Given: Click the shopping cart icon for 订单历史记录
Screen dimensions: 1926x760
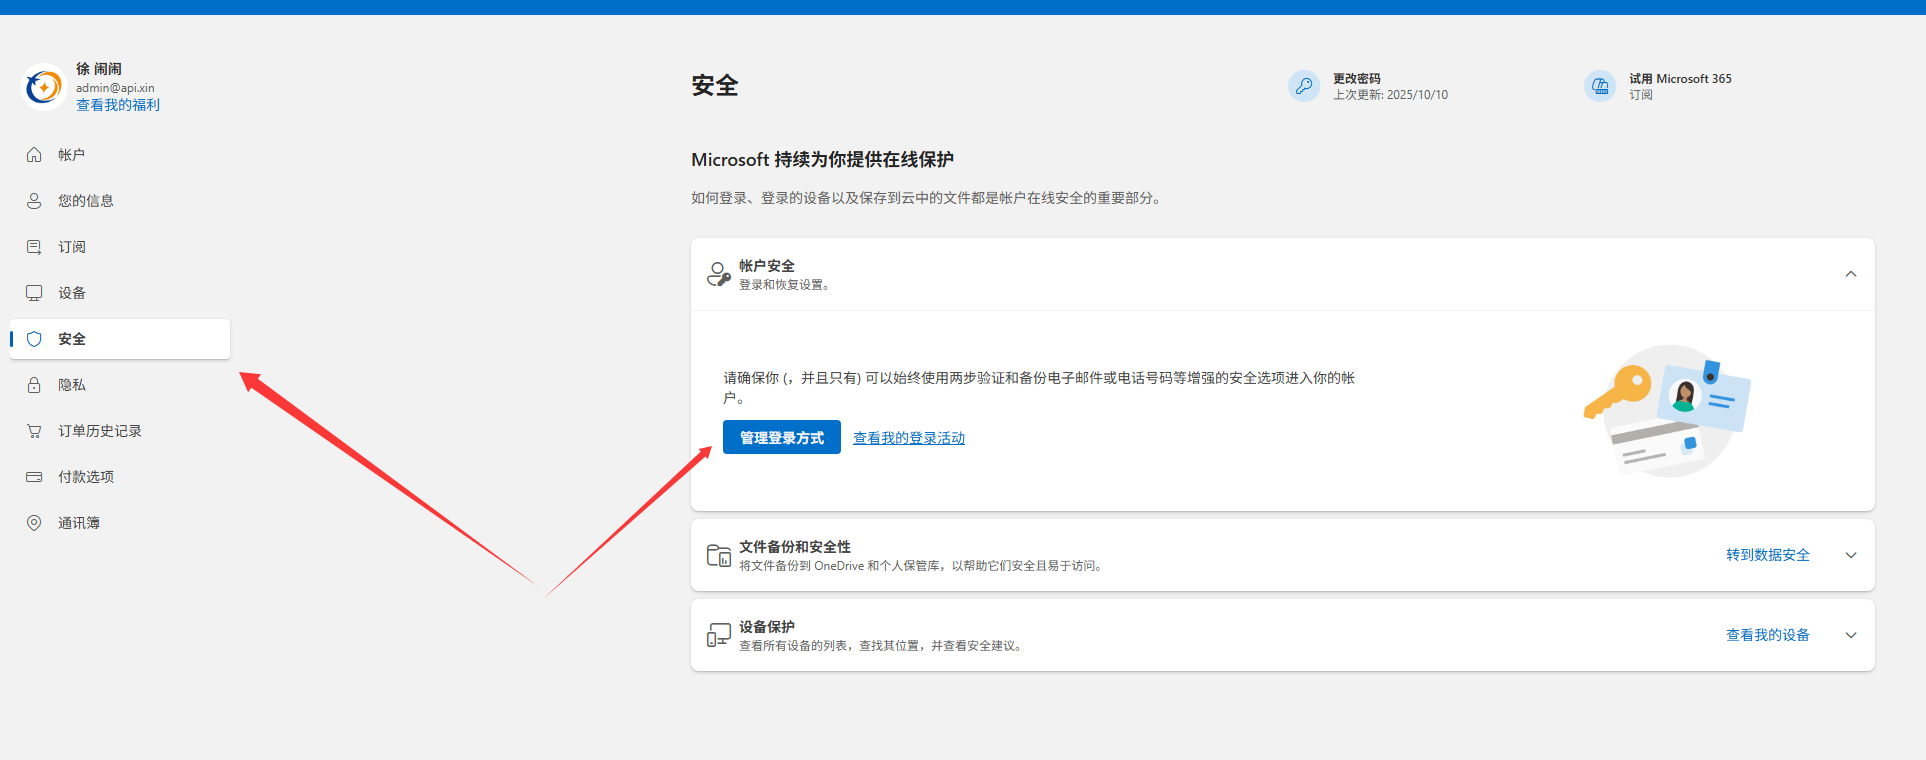Looking at the screenshot, I should click(x=34, y=431).
